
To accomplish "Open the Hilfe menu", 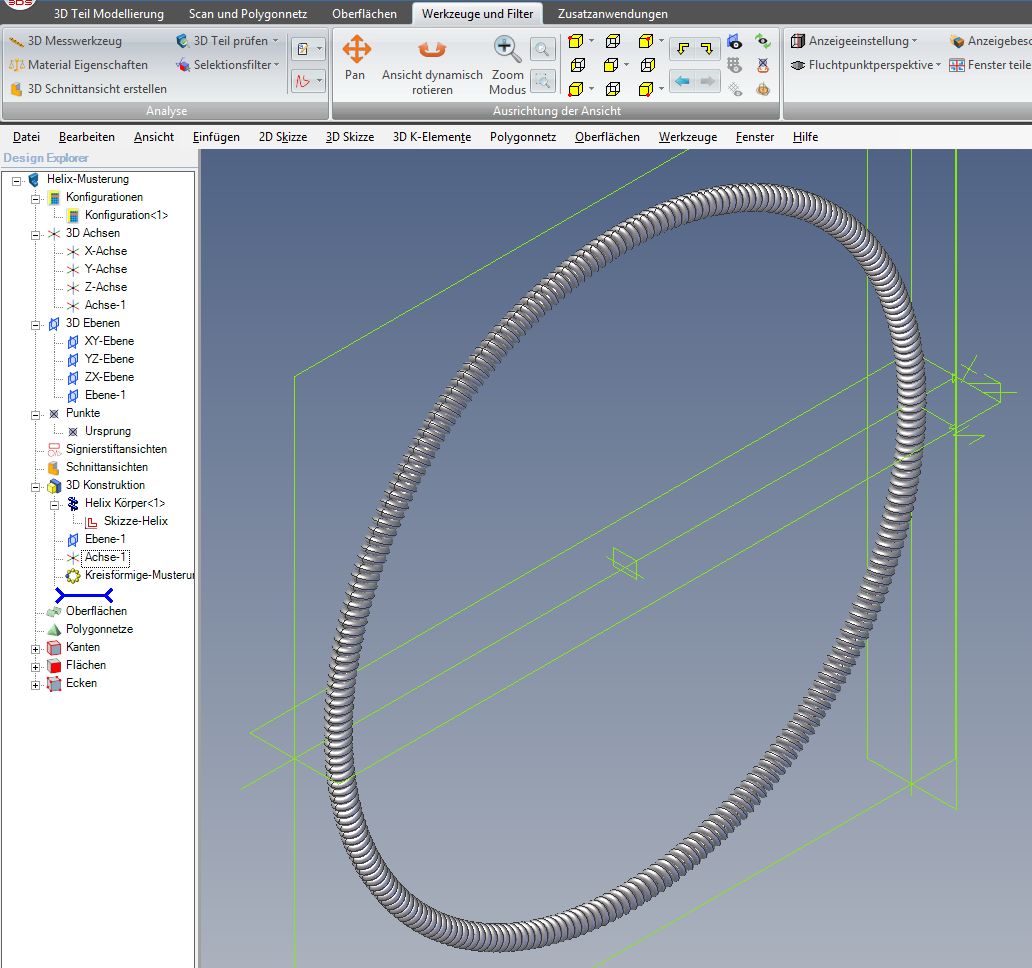I will [x=806, y=137].
